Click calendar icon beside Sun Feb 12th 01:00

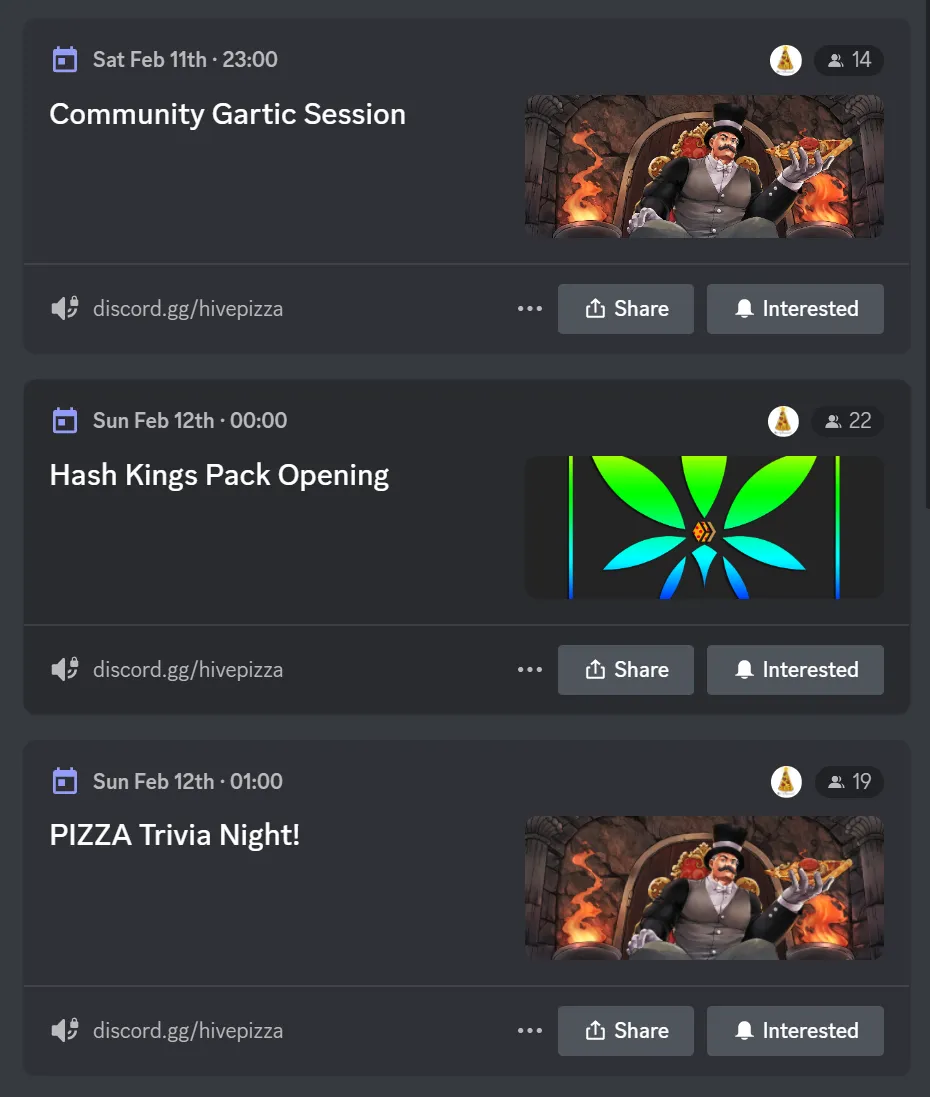click(x=65, y=781)
